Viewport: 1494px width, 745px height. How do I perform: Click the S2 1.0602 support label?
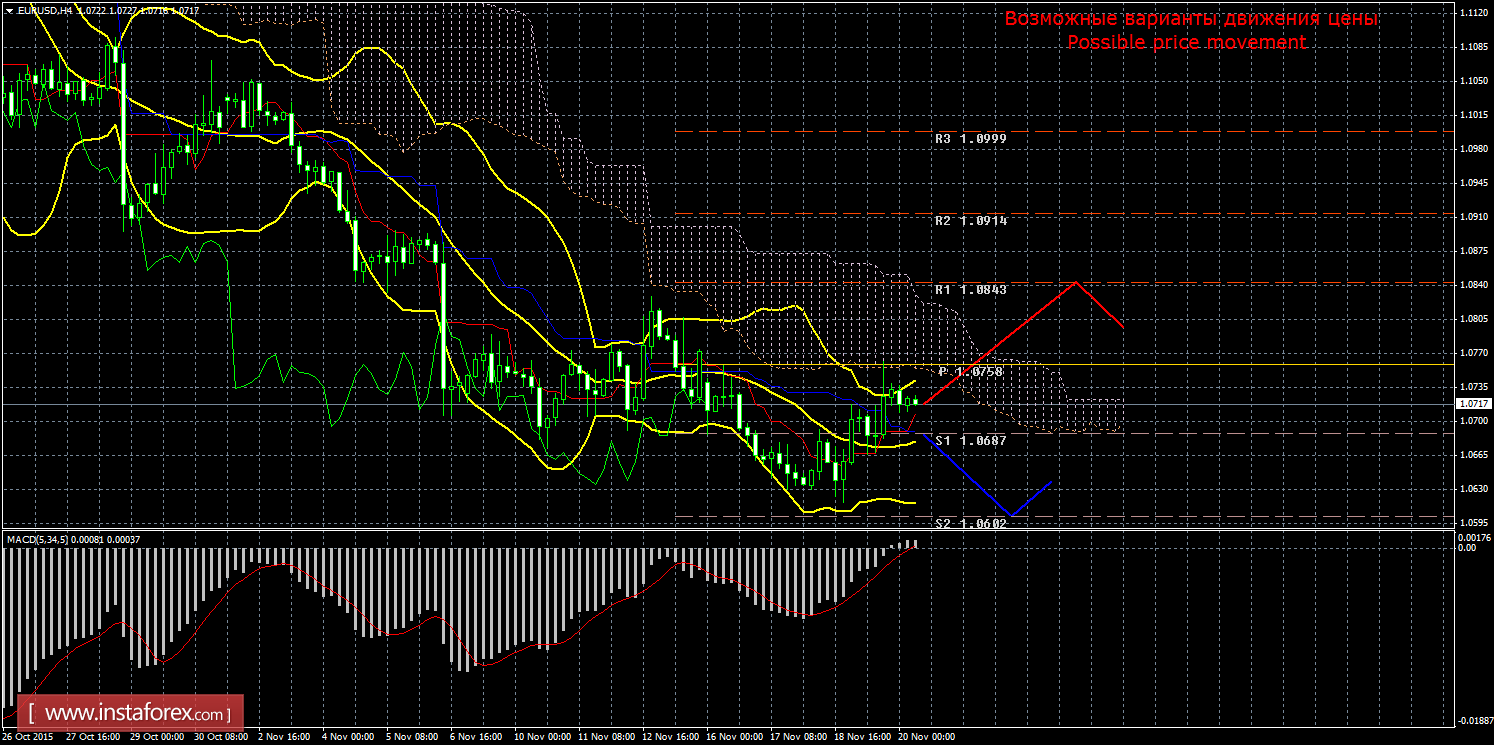point(970,523)
